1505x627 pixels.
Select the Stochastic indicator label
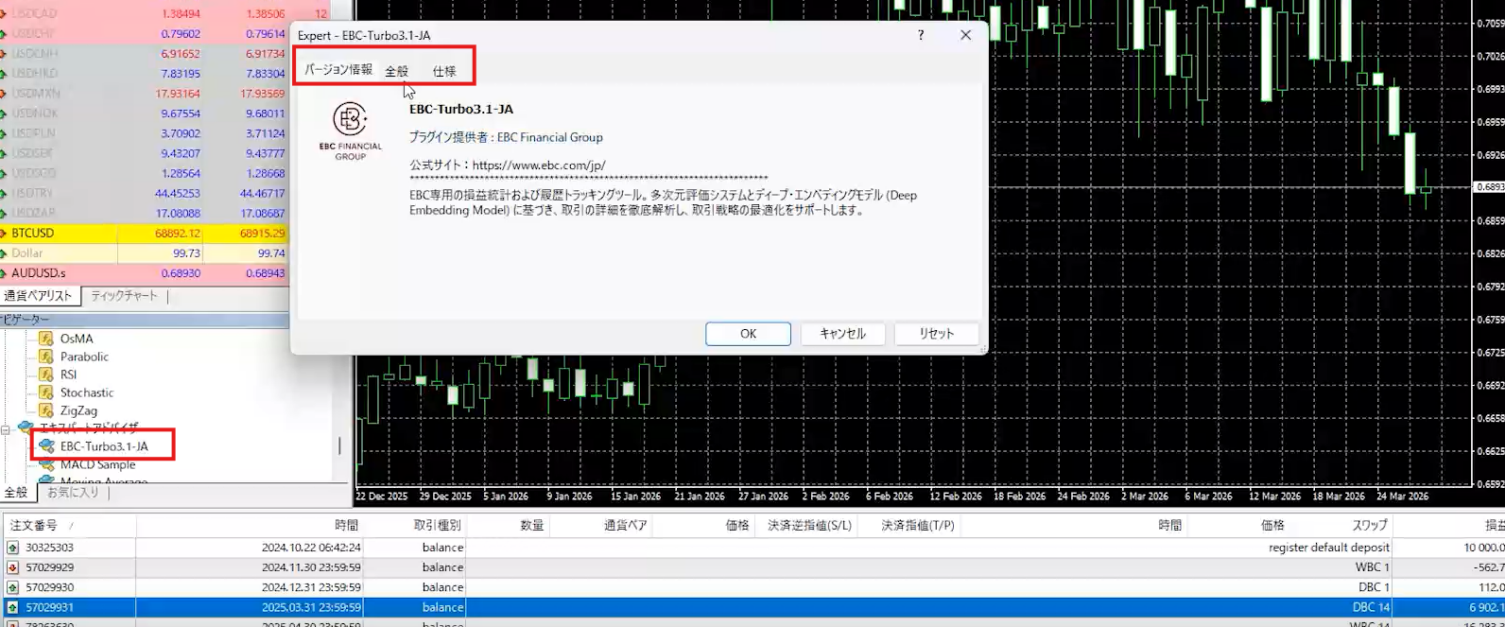click(x=87, y=393)
